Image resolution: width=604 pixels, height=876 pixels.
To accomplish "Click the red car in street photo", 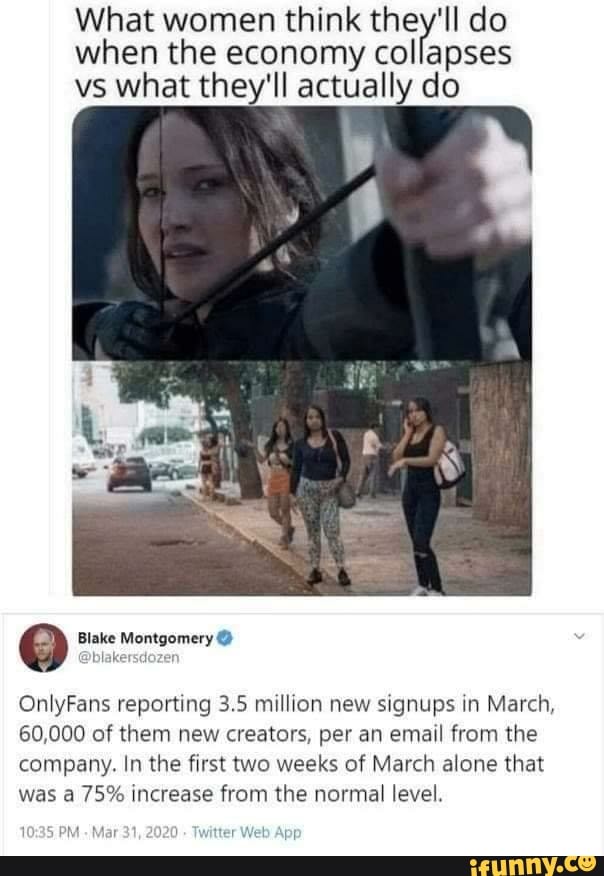I will (x=129, y=473).
